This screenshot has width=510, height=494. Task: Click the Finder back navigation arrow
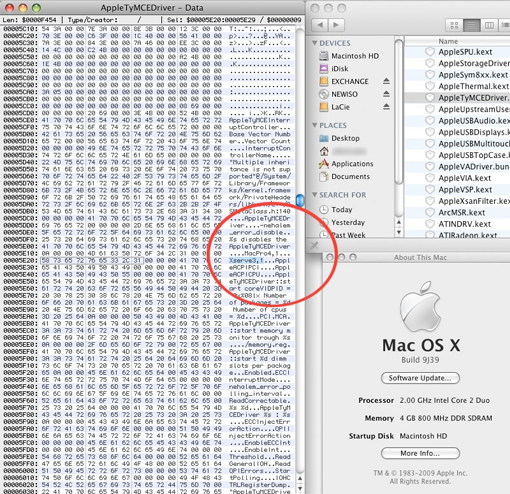coord(320,25)
